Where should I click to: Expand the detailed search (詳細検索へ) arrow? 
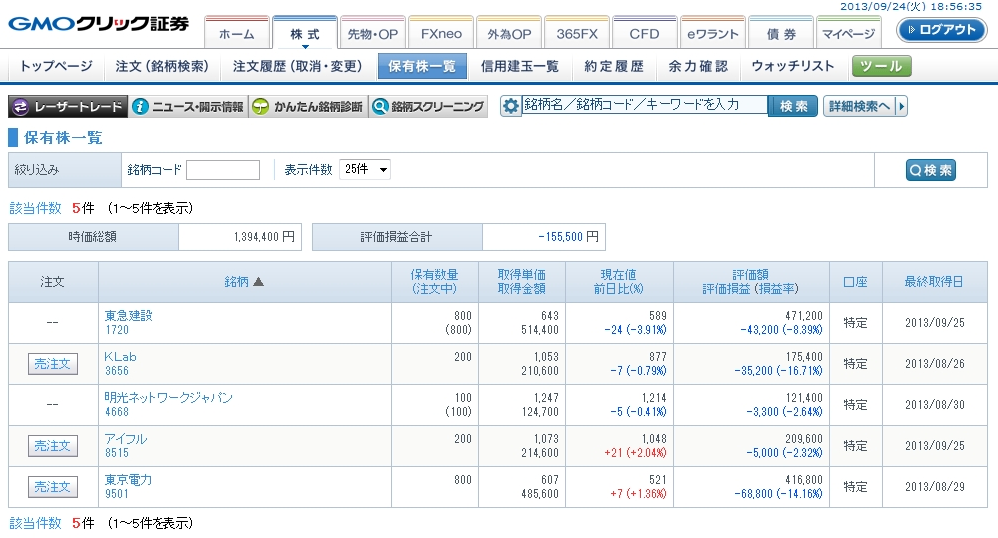point(901,106)
